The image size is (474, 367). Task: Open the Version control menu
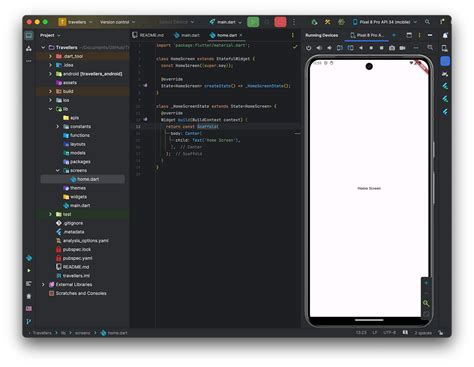118,22
